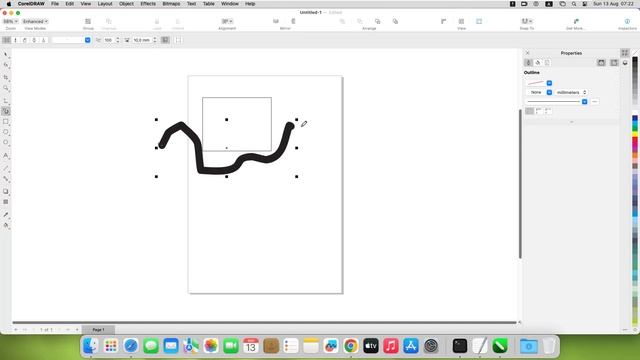
Task: Click the Mirror vertically icon
Action: pyautogui.click(x=293, y=21)
